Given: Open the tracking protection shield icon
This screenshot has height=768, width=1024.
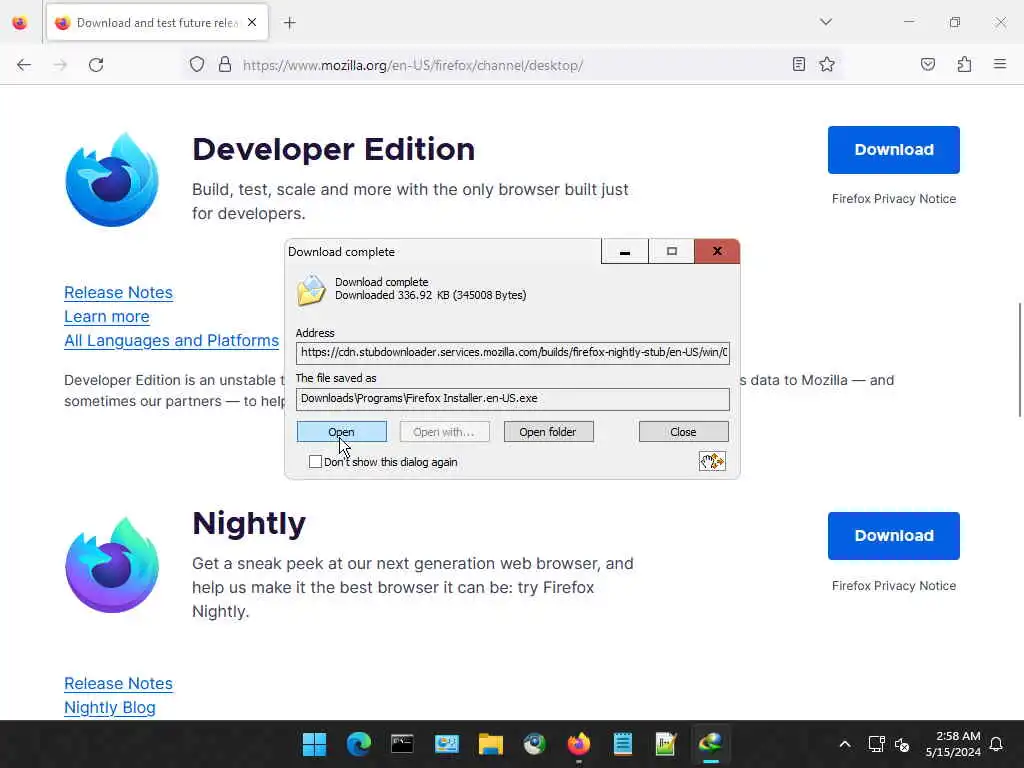Looking at the screenshot, I should tap(197, 65).
